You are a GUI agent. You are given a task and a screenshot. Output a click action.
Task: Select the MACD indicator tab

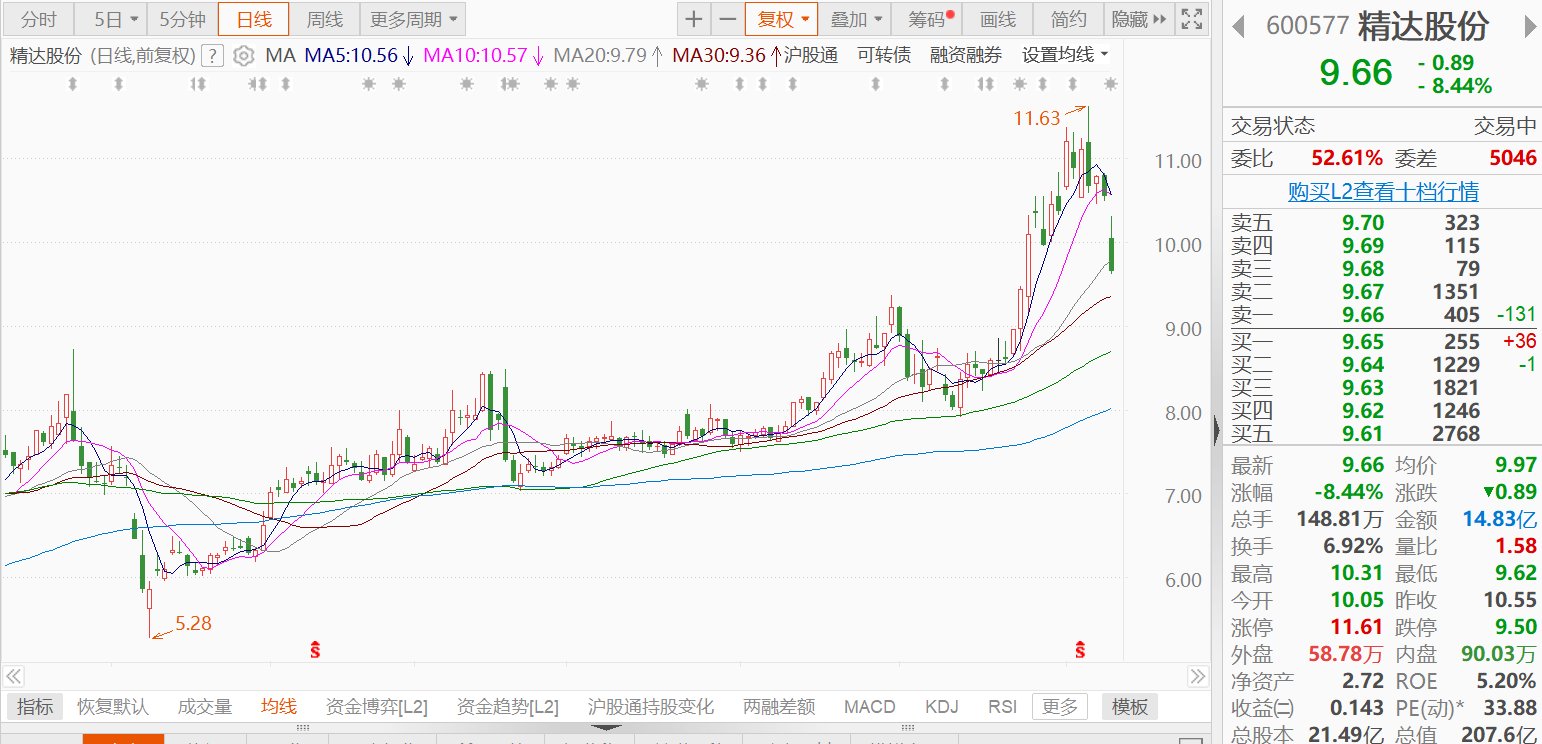pyautogui.click(x=869, y=707)
